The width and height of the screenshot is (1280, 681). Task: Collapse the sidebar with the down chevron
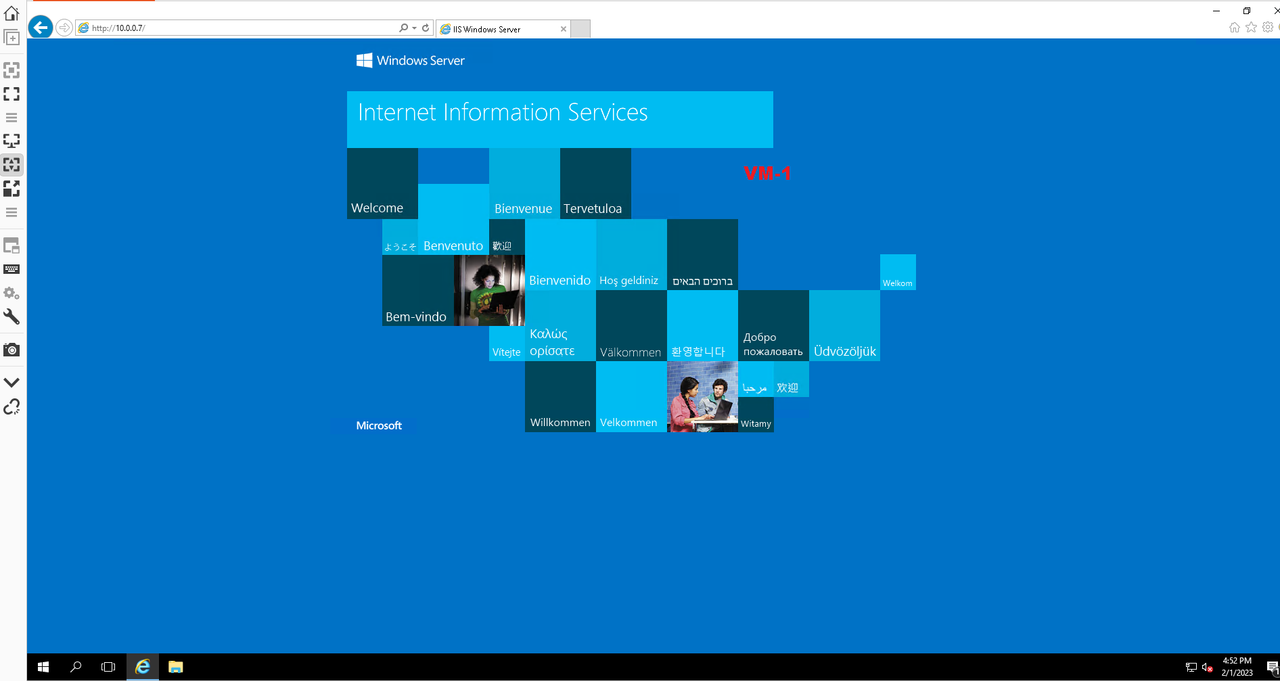(x=12, y=382)
